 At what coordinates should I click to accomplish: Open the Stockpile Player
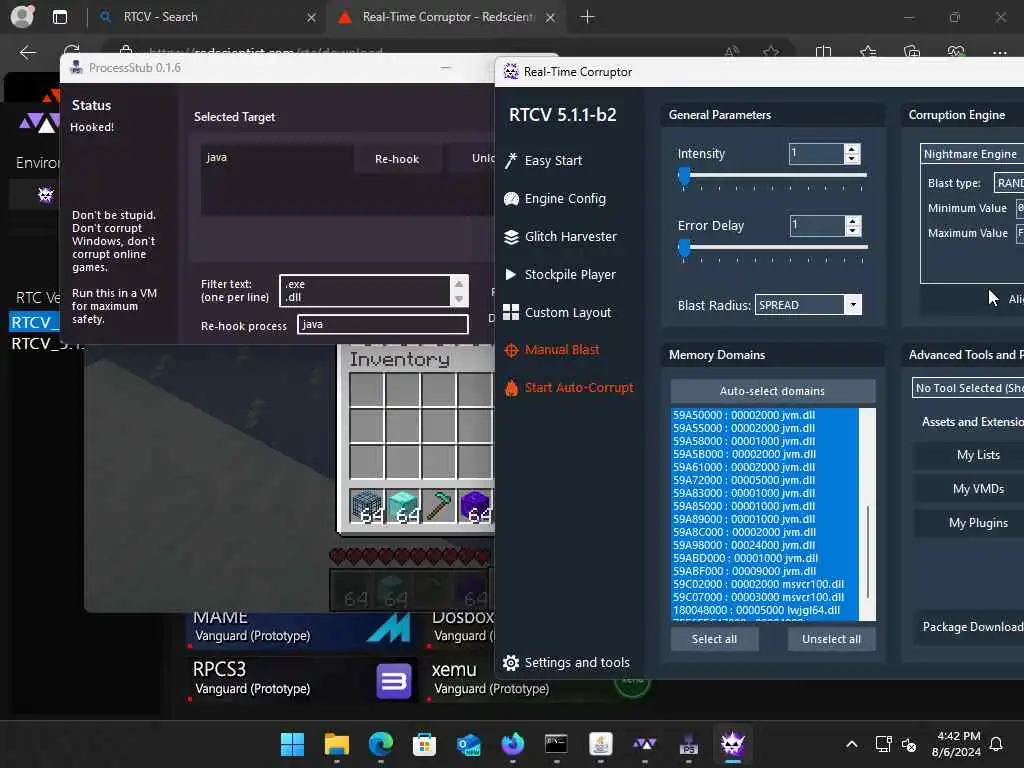click(560, 274)
